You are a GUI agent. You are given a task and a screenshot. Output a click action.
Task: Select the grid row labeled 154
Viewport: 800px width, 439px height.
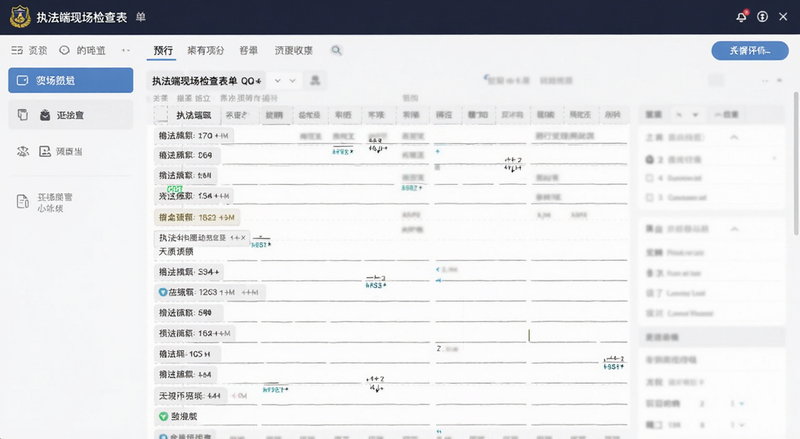pos(194,196)
